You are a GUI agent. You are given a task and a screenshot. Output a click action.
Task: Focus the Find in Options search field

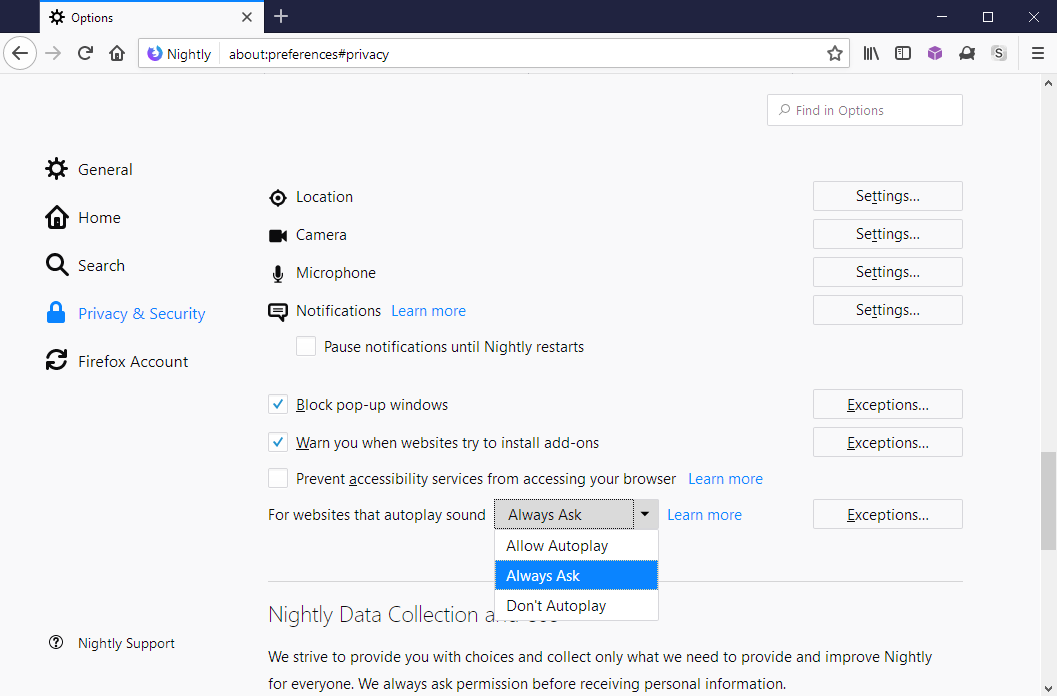pos(864,110)
